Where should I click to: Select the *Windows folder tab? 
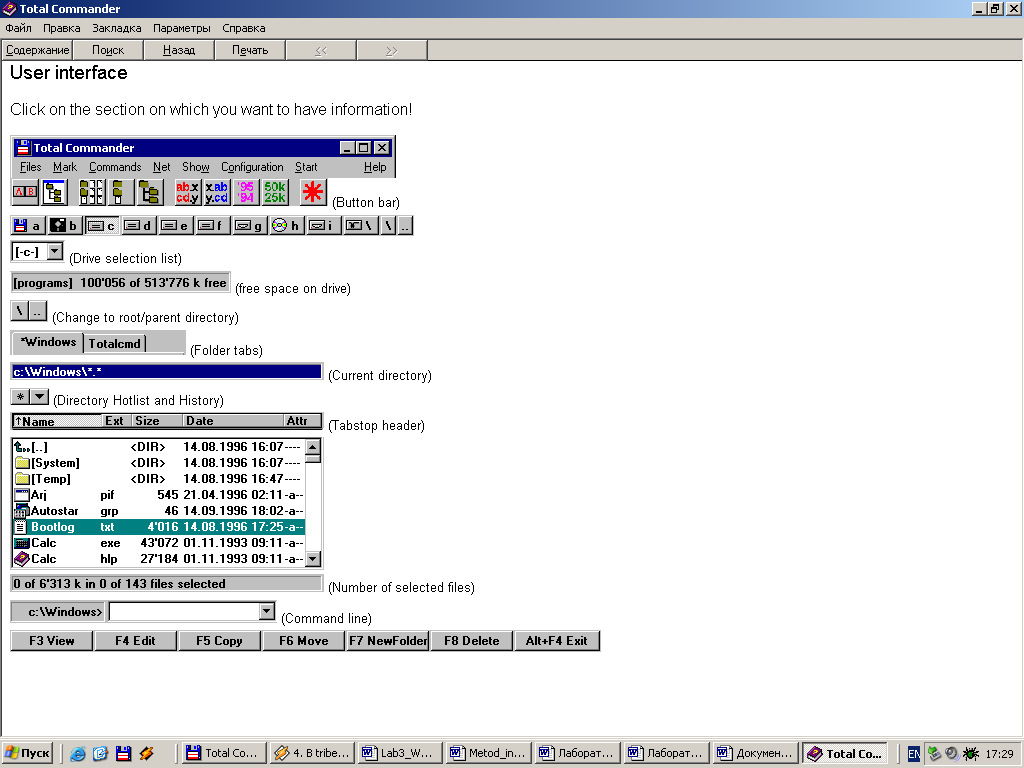click(x=48, y=342)
